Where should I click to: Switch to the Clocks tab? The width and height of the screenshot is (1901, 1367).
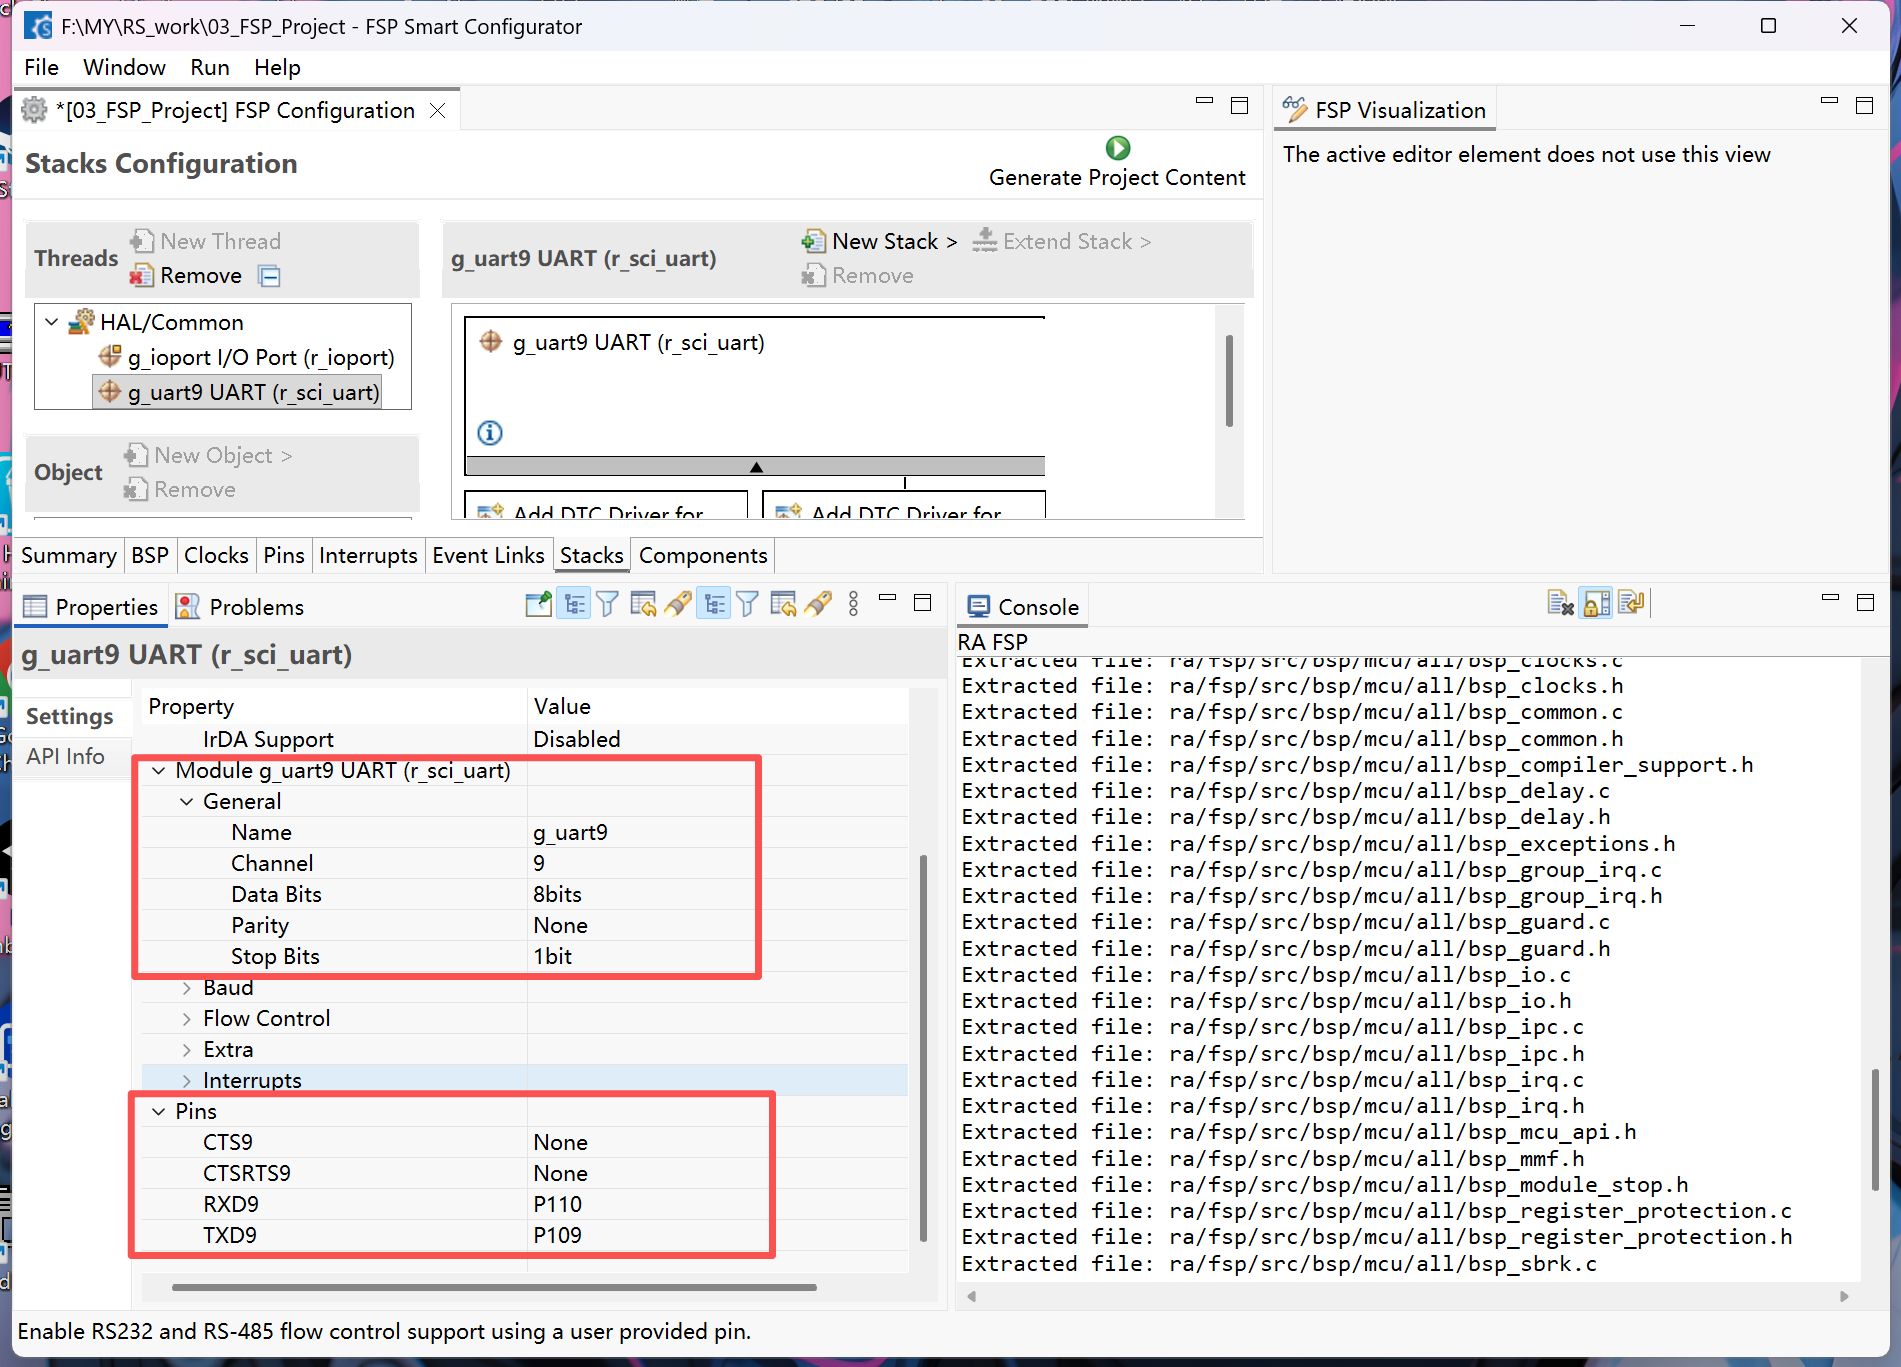click(216, 556)
